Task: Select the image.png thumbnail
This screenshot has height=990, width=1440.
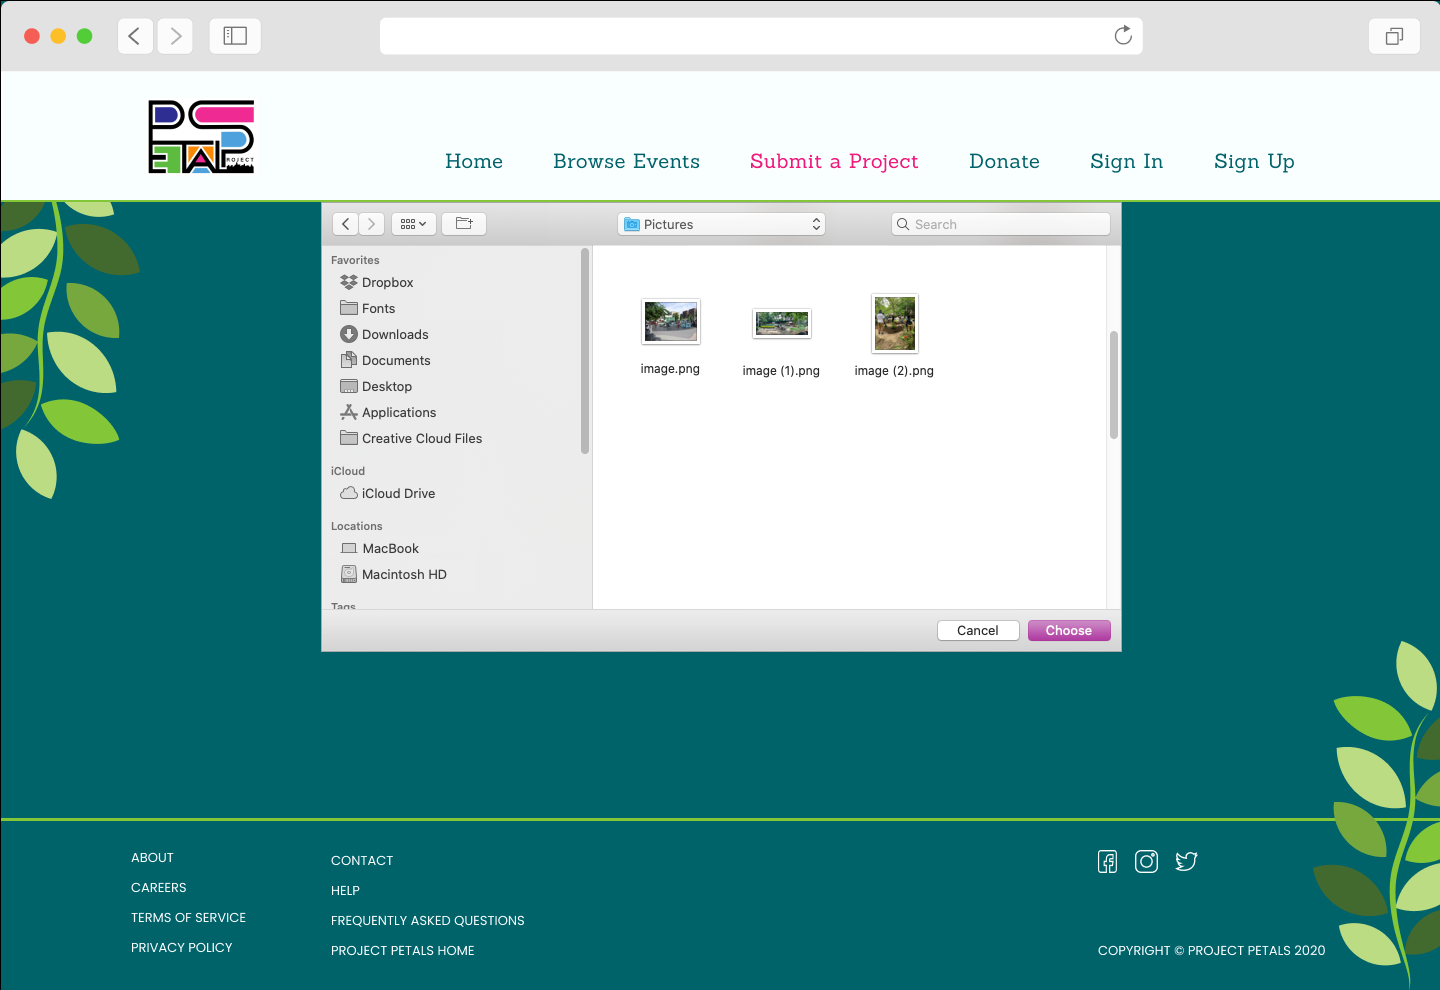Action: [671, 322]
